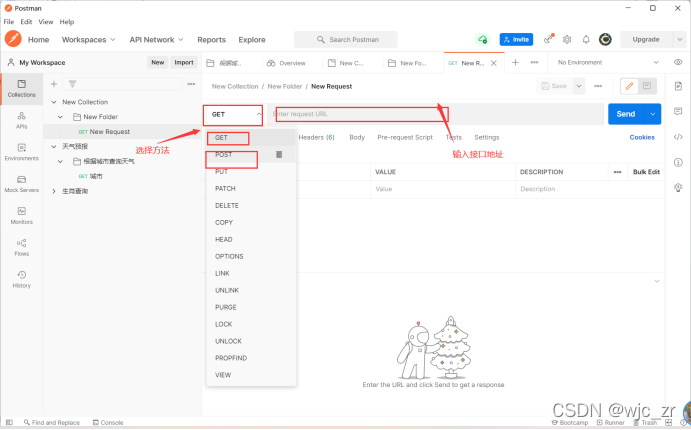Click the delete icon beside POST option
Viewport: 691px width, 430px height.
pyautogui.click(x=279, y=154)
